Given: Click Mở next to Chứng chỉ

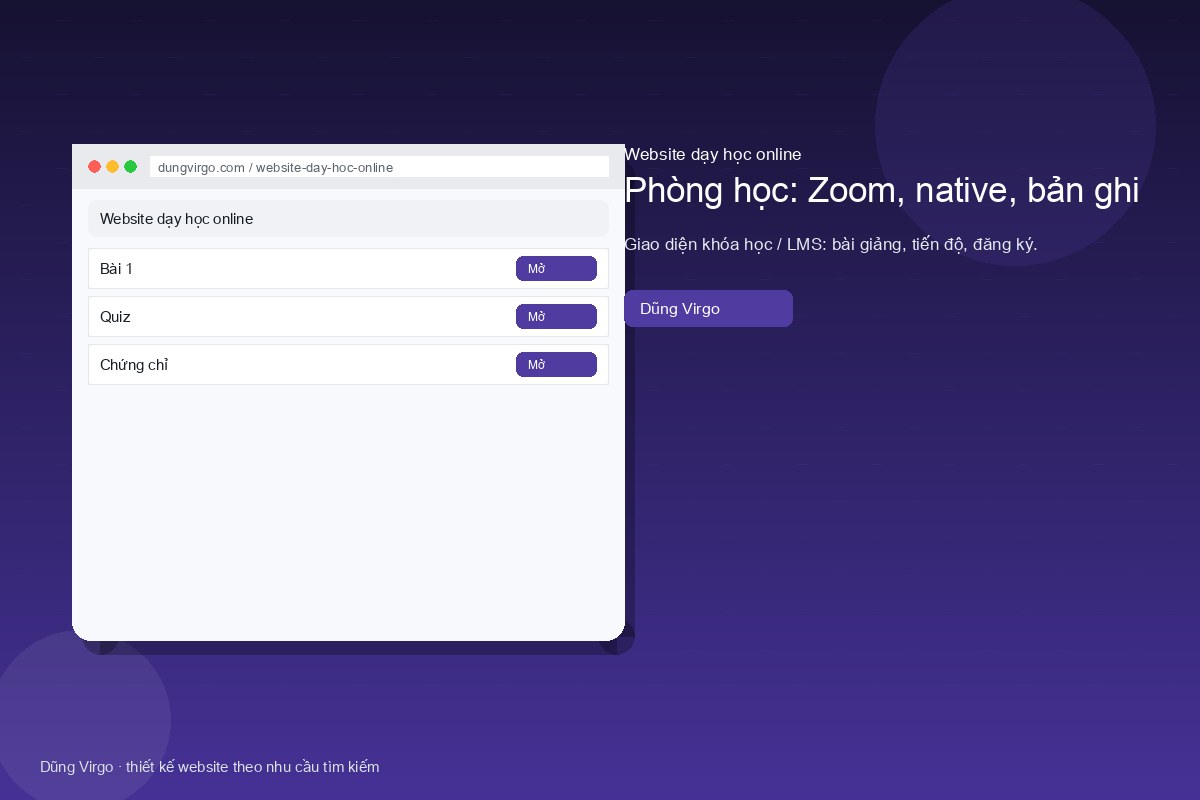Looking at the screenshot, I should [556, 365].
